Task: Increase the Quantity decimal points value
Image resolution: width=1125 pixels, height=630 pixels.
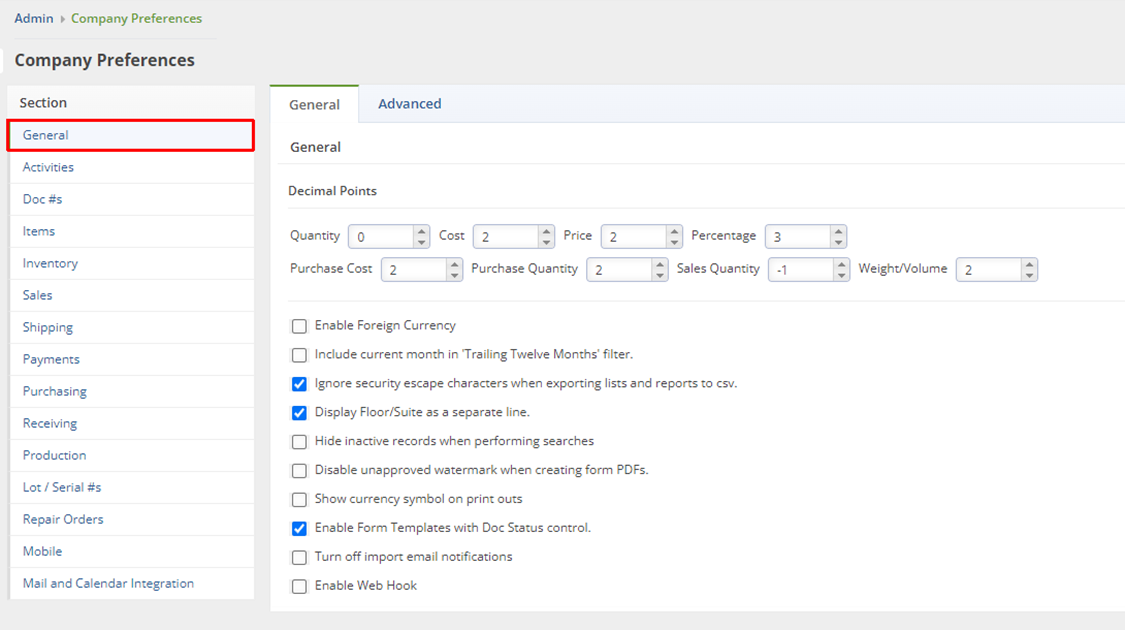Action: (x=421, y=231)
